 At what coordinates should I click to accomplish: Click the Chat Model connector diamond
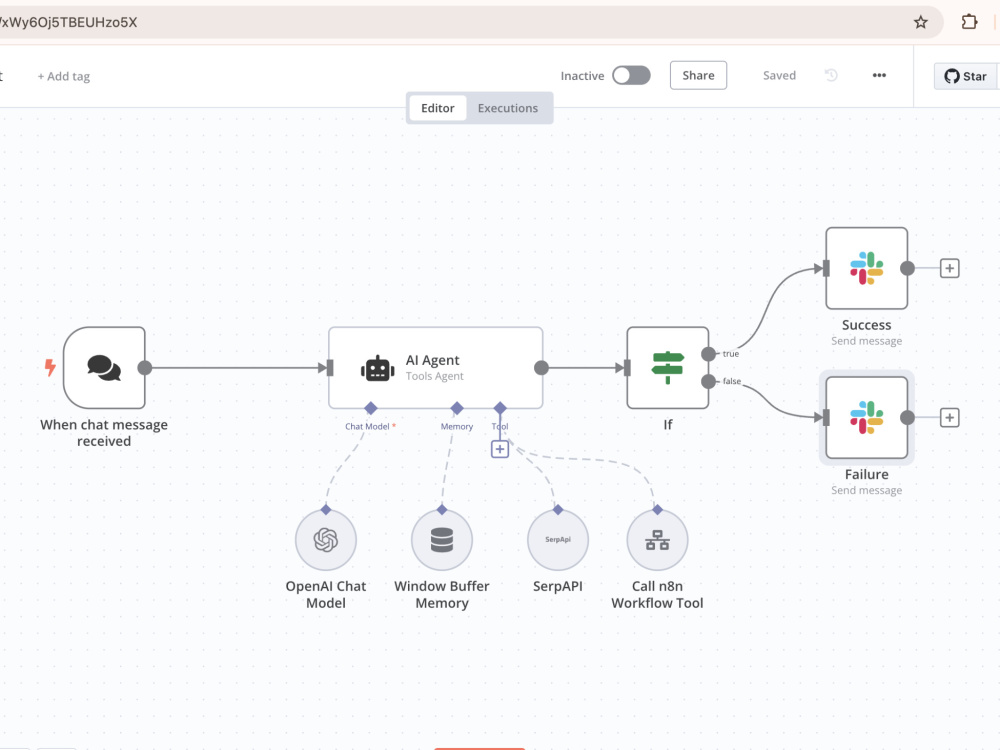coord(371,408)
